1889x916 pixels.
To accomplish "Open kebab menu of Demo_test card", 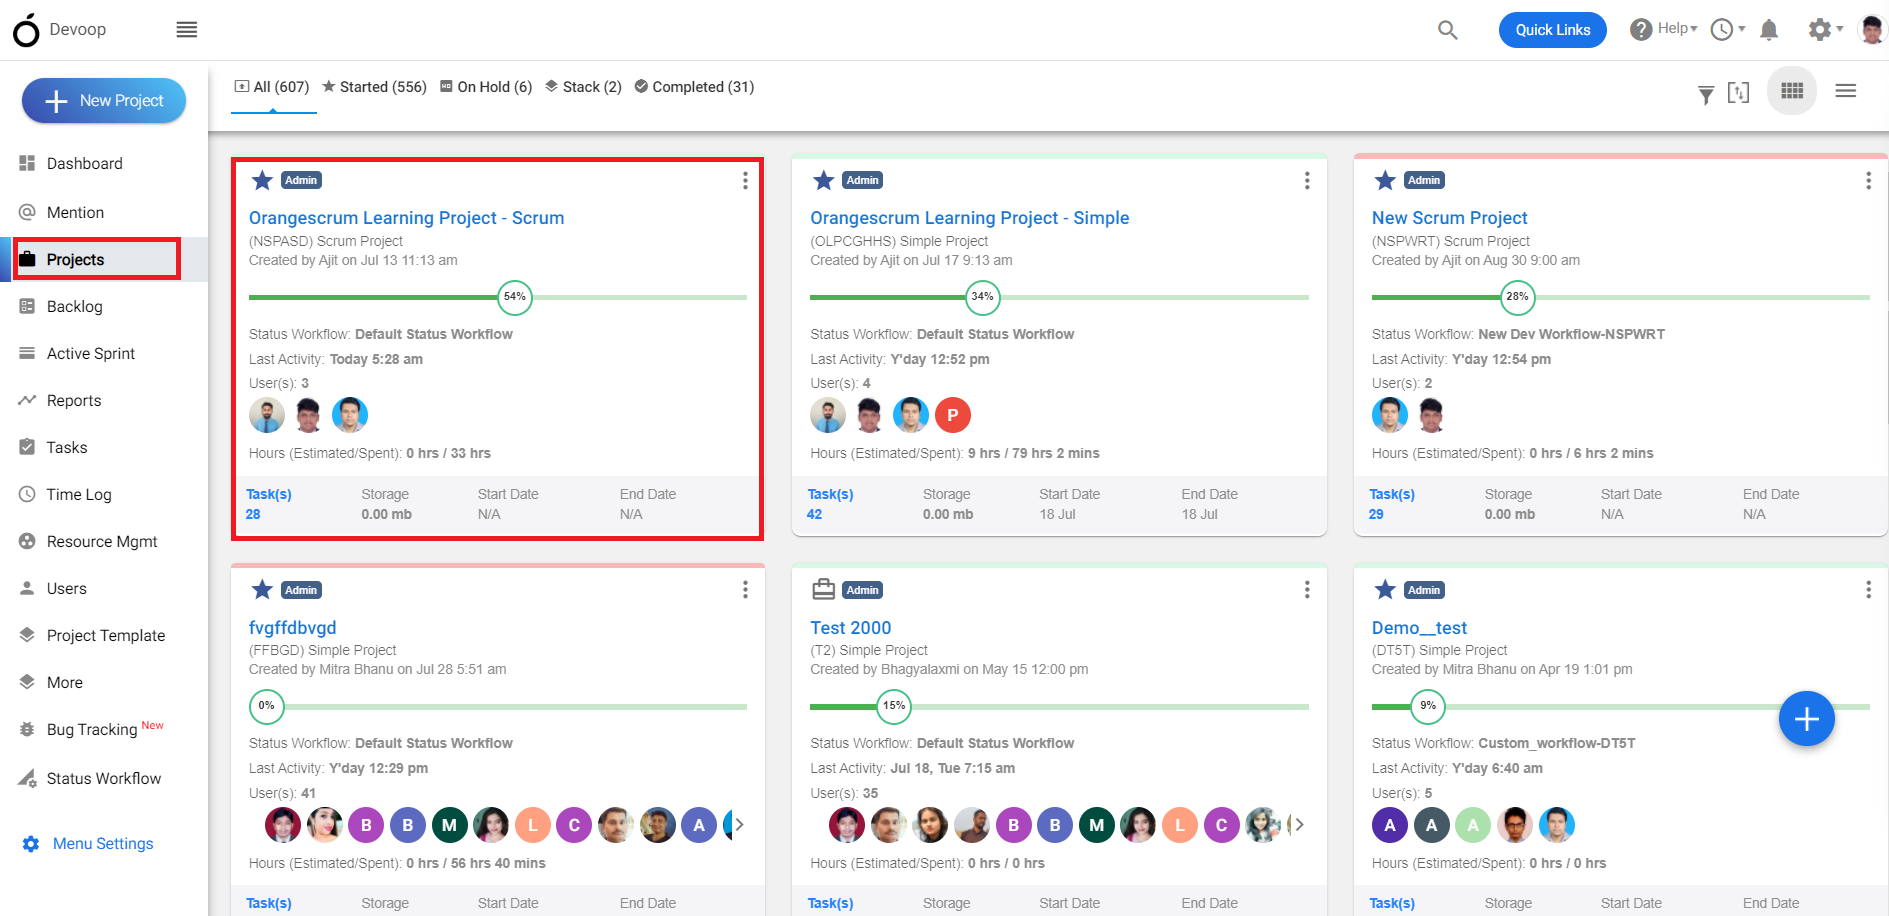I will 1868,590.
